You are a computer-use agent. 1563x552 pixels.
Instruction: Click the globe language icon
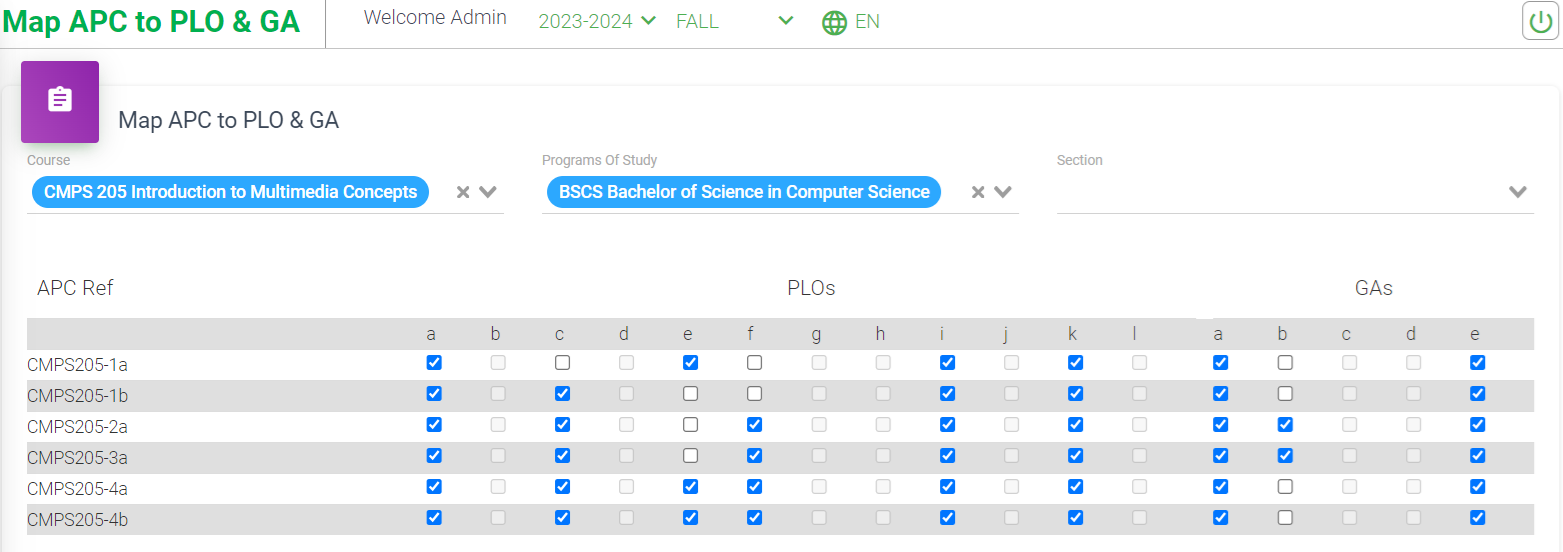click(x=834, y=22)
